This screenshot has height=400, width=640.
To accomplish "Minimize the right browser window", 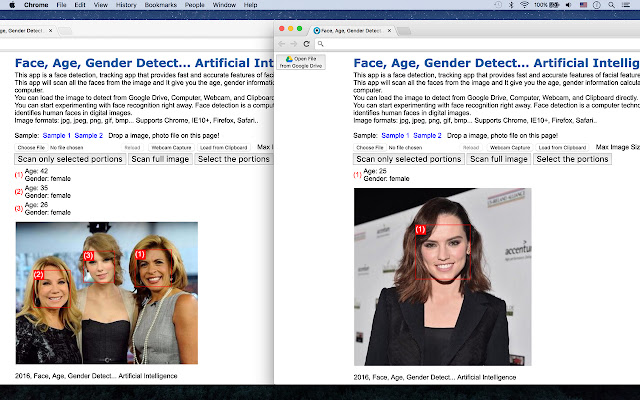I will point(291,29).
